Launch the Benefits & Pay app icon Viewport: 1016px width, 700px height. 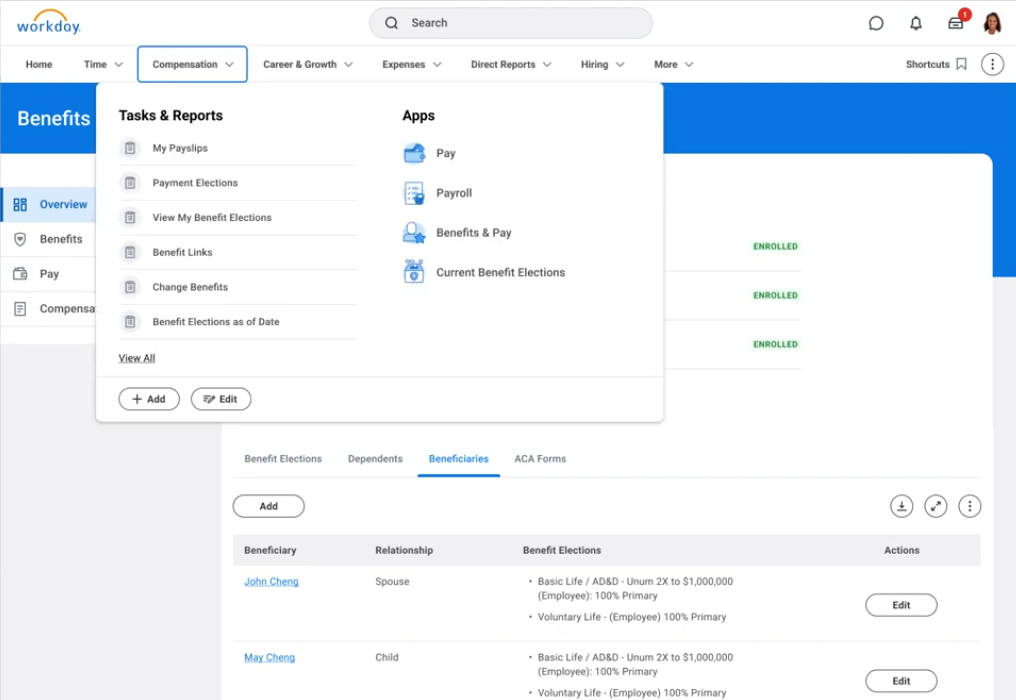(x=414, y=233)
